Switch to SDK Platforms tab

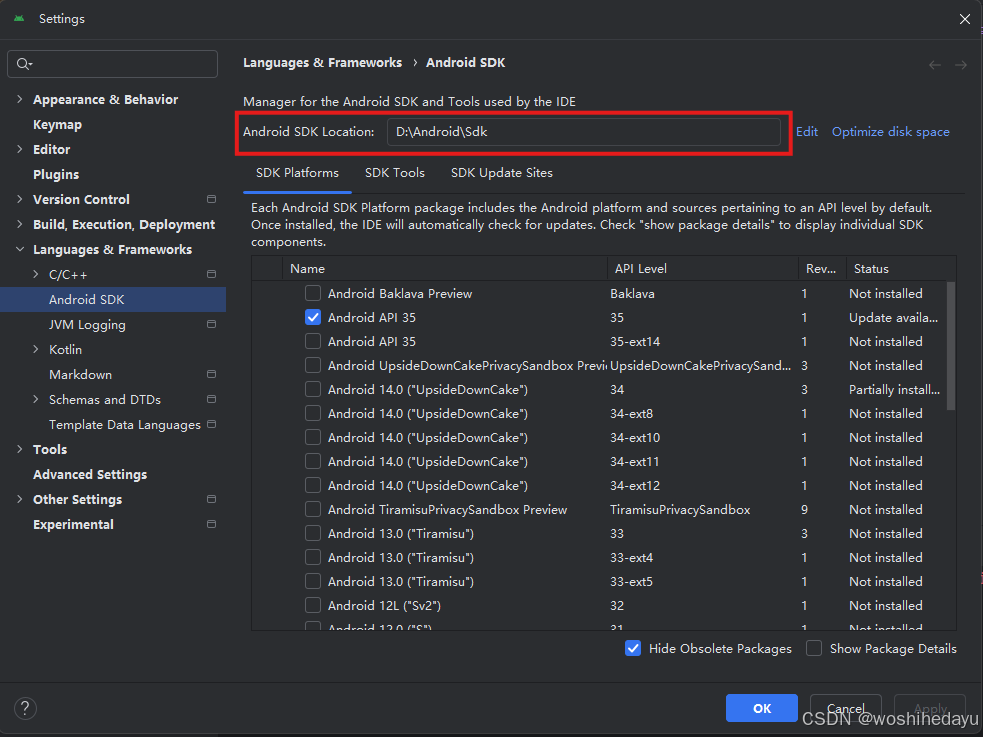click(297, 173)
